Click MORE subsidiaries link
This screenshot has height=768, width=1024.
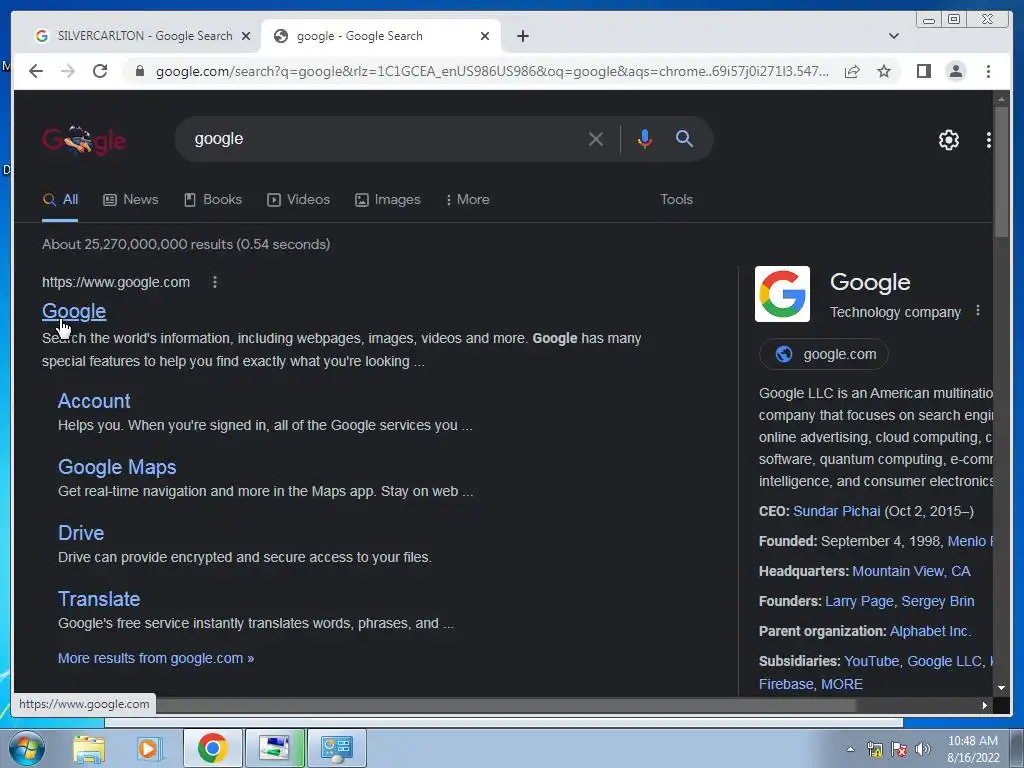pos(841,684)
